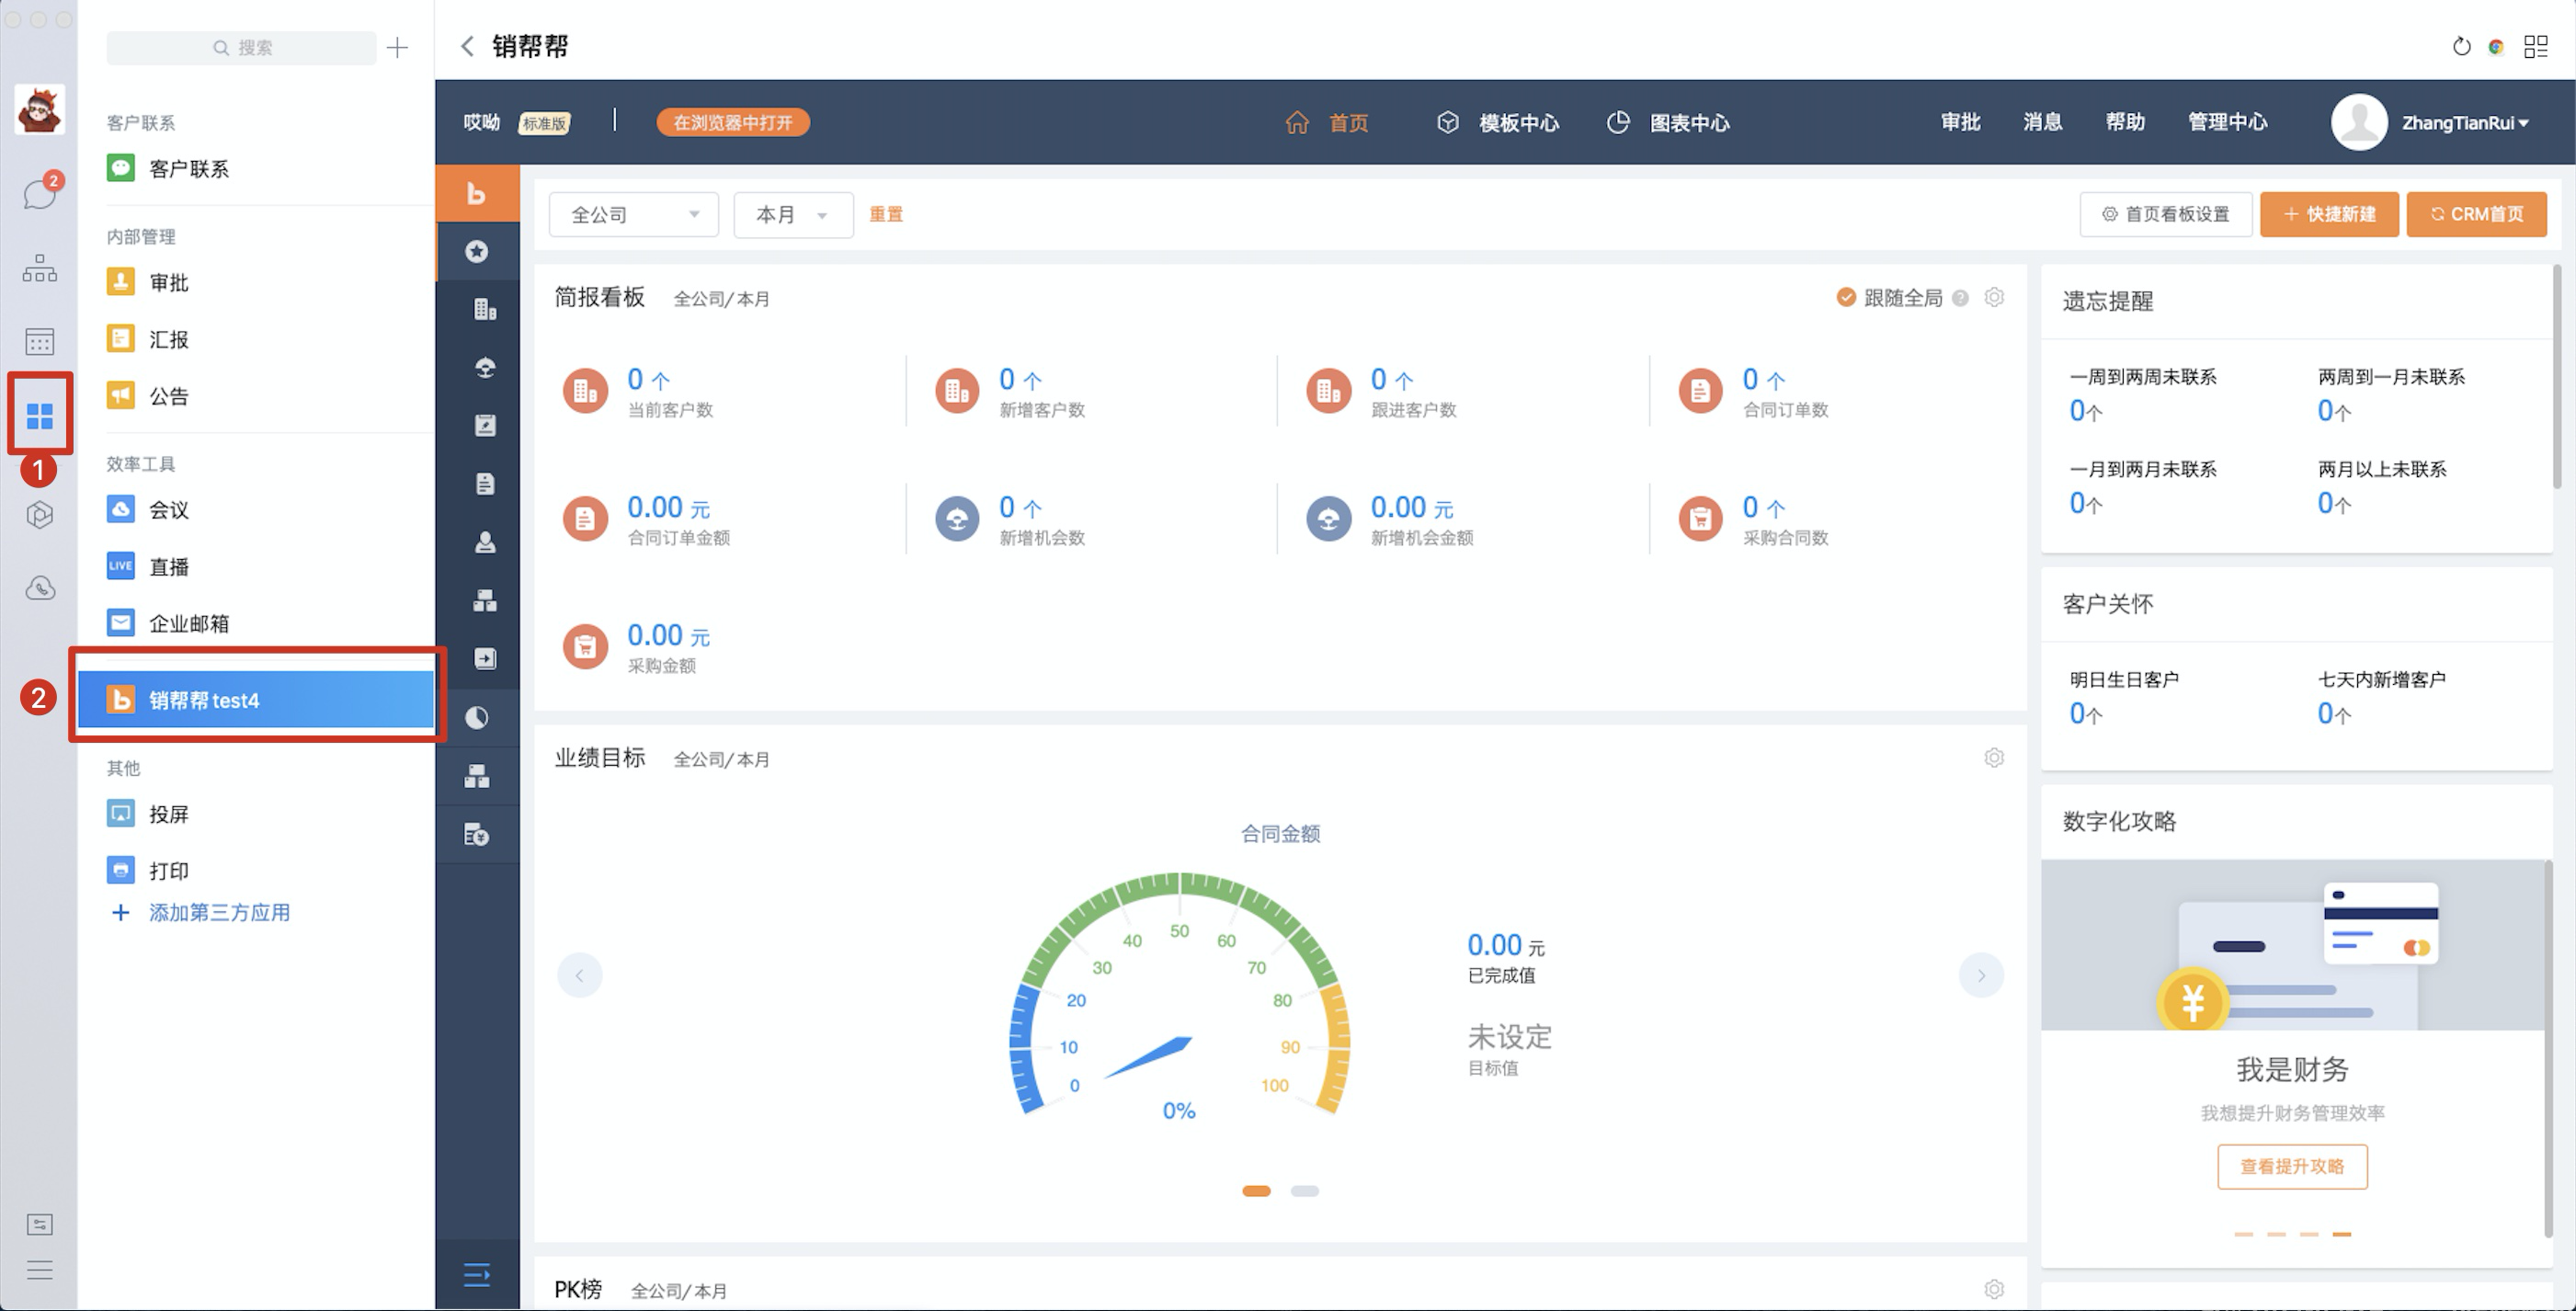2576x1311 pixels.
Task: Open messages chat bubble with badge
Action: 40,193
